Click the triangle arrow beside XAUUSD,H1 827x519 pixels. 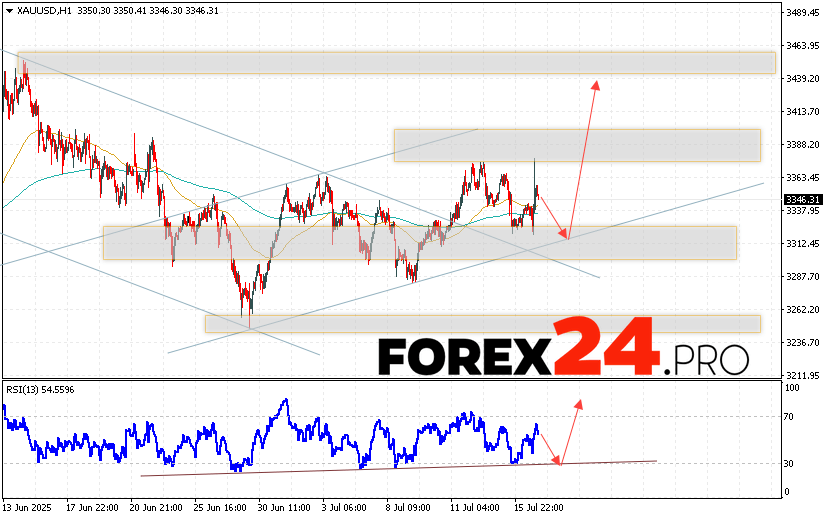pyautogui.click(x=7, y=10)
